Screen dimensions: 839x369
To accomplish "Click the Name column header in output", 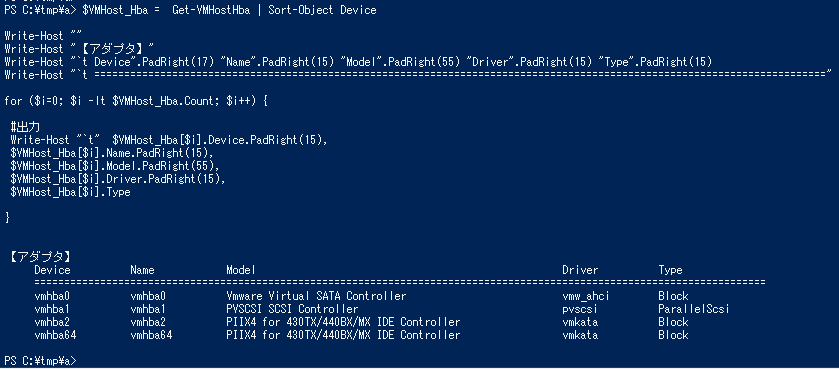I will [x=142, y=270].
